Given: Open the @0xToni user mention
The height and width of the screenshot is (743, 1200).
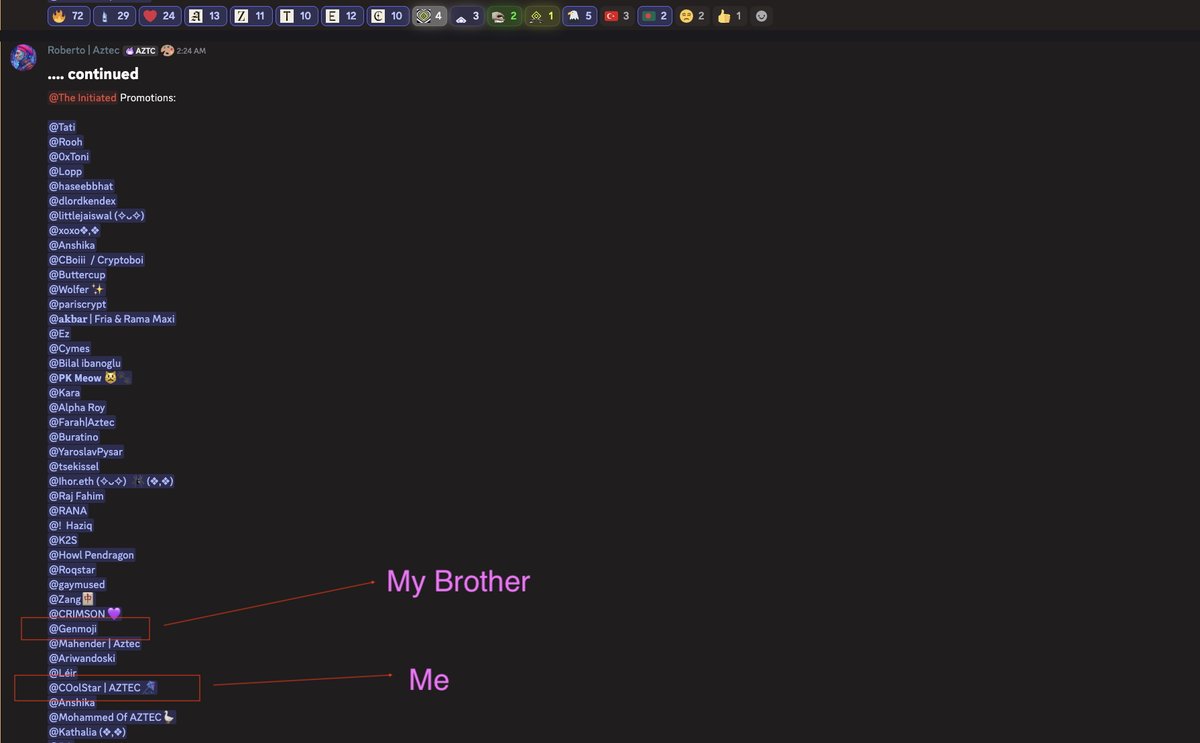Looking at the screenshot, I should [x=69, y=157].
